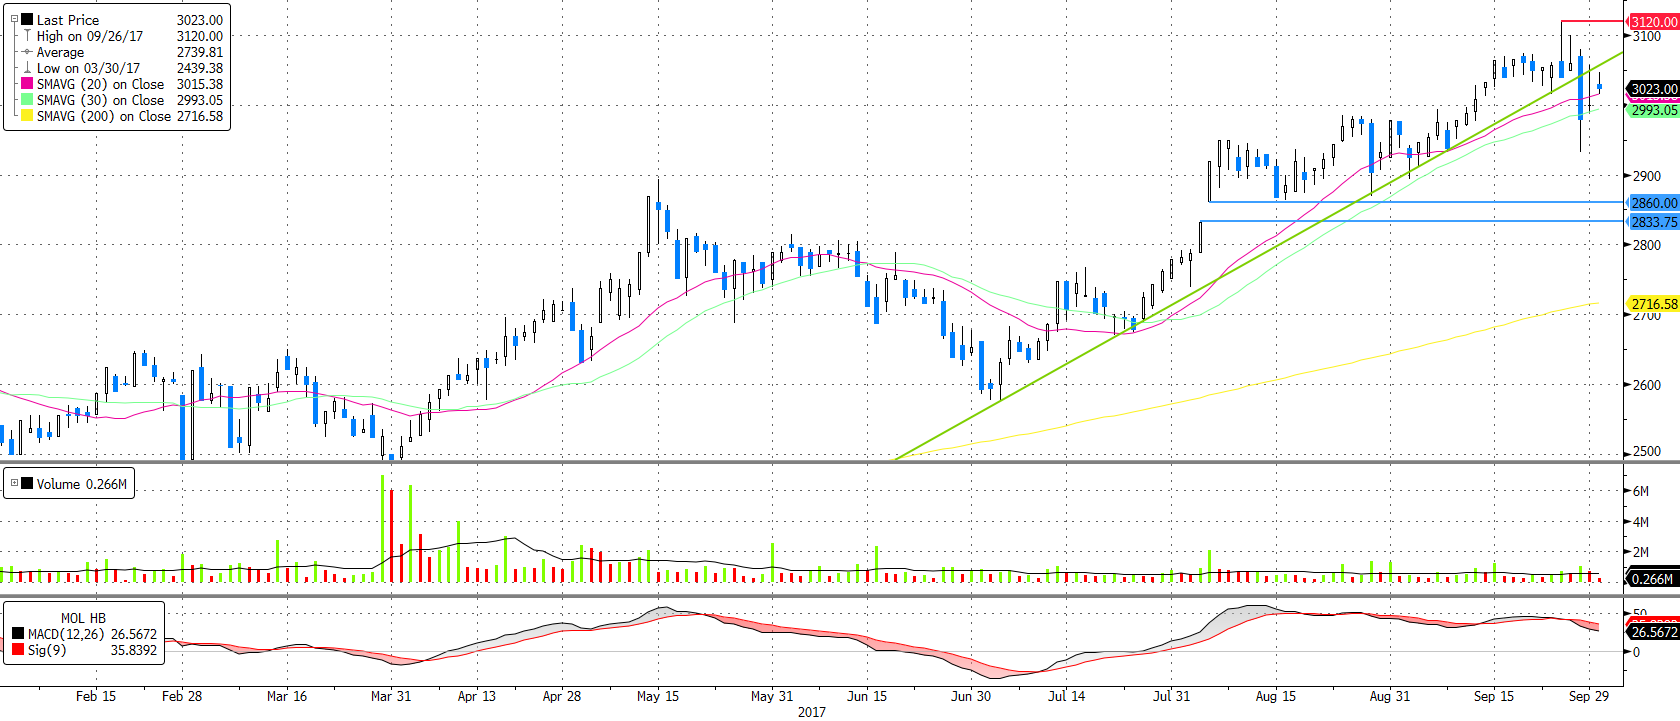
Task: Click 2M volume axis label
Action: 1641,552
